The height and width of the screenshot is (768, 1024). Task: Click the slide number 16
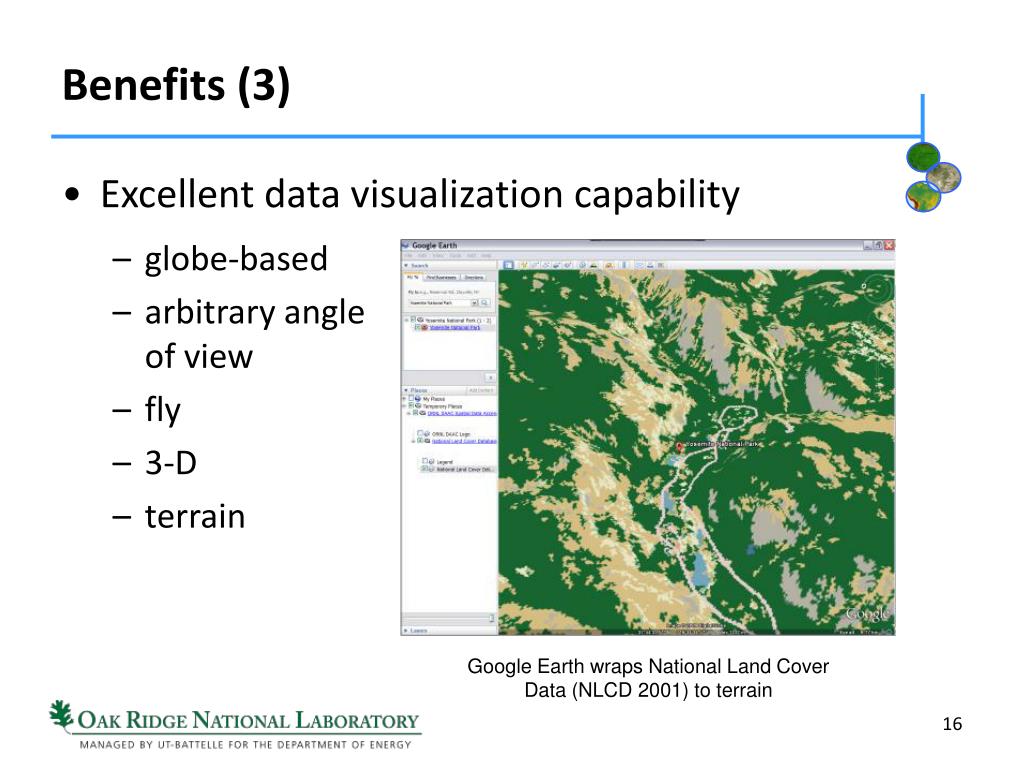click(x=952, y=724)
